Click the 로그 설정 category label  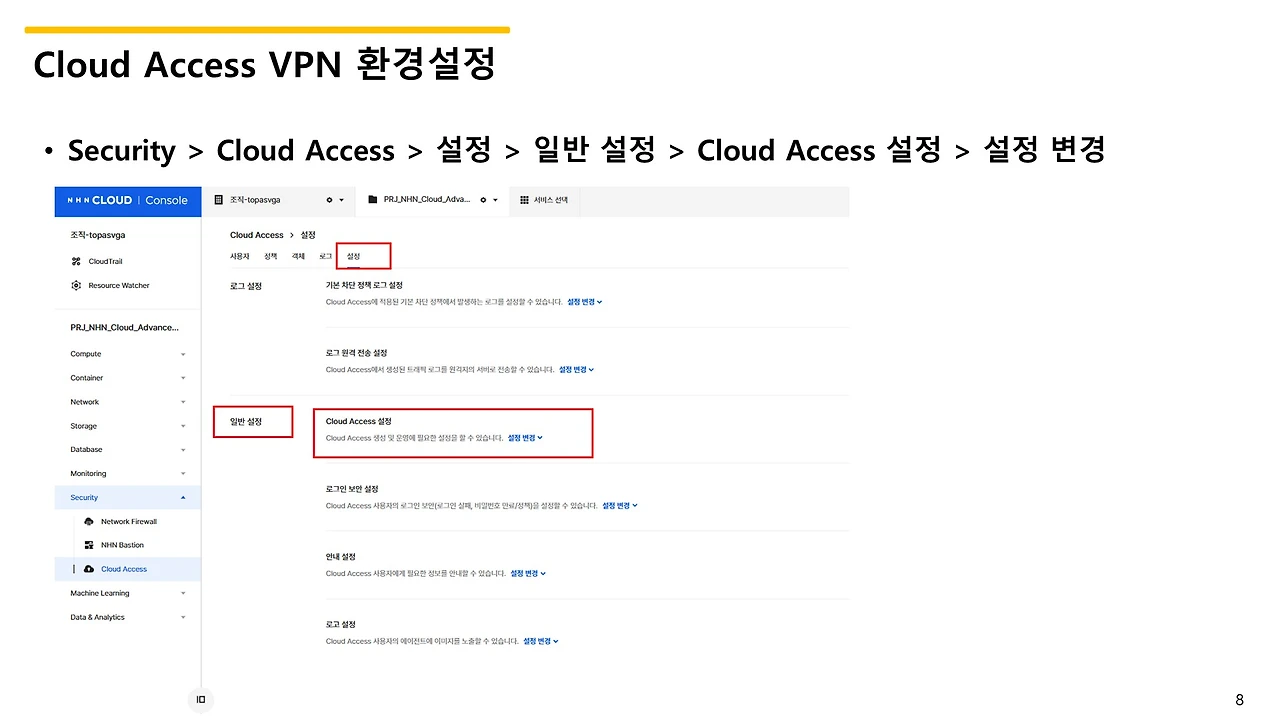pos(246,286)
